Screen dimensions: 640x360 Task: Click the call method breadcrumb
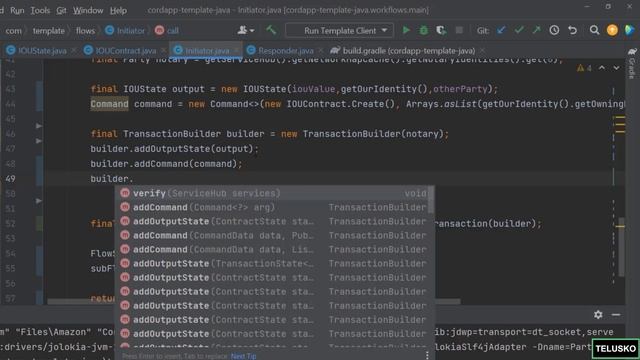167,31
